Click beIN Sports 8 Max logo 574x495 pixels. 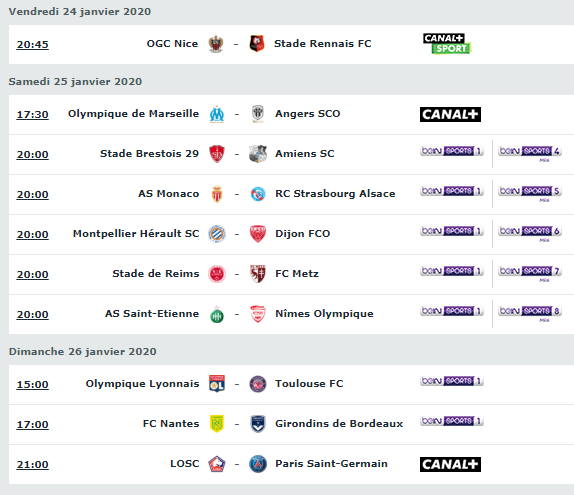click(x=530, y=313)
